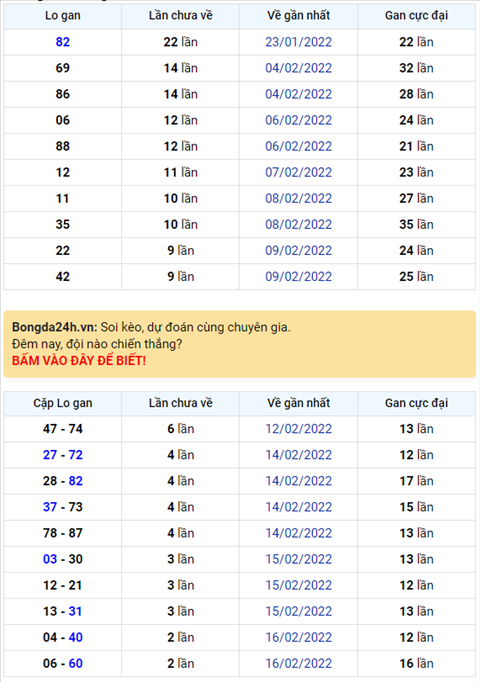Click the pair 28 - 82

[x=63, y=481]
